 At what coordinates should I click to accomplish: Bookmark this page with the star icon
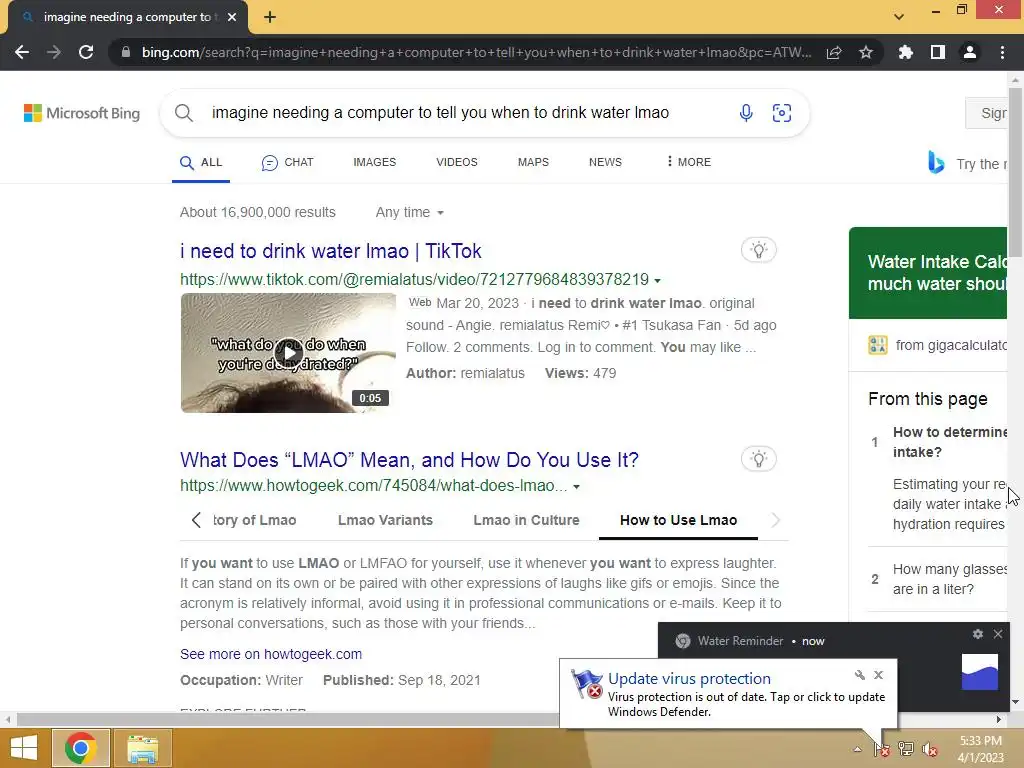[x=866, y=52]
